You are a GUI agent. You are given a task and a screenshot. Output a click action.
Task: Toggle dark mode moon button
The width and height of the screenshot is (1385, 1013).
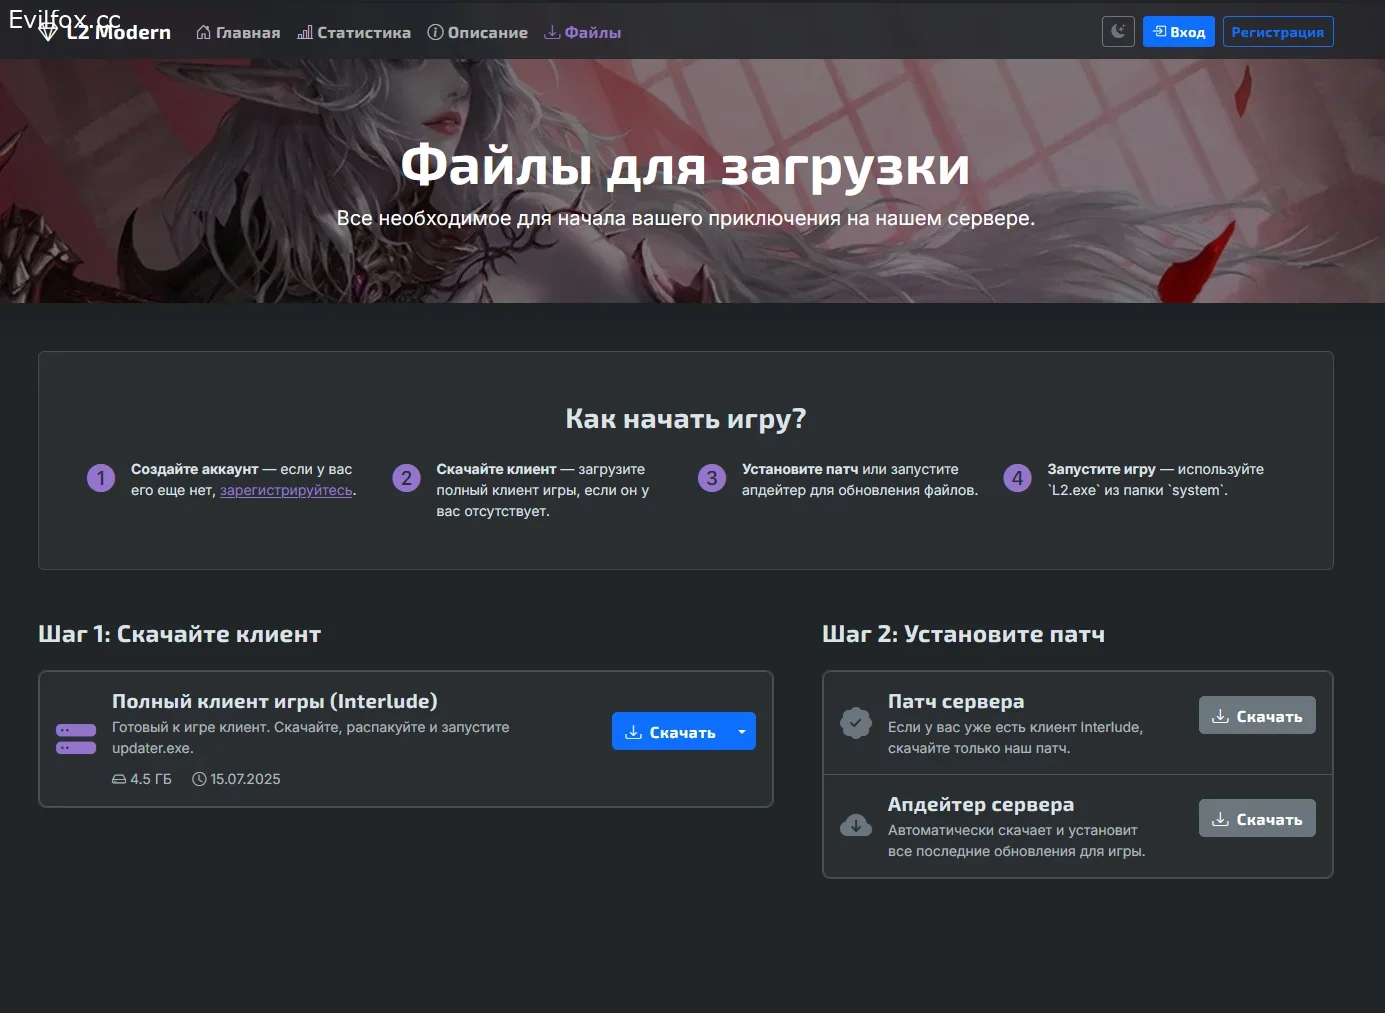tap(1118, 32)
